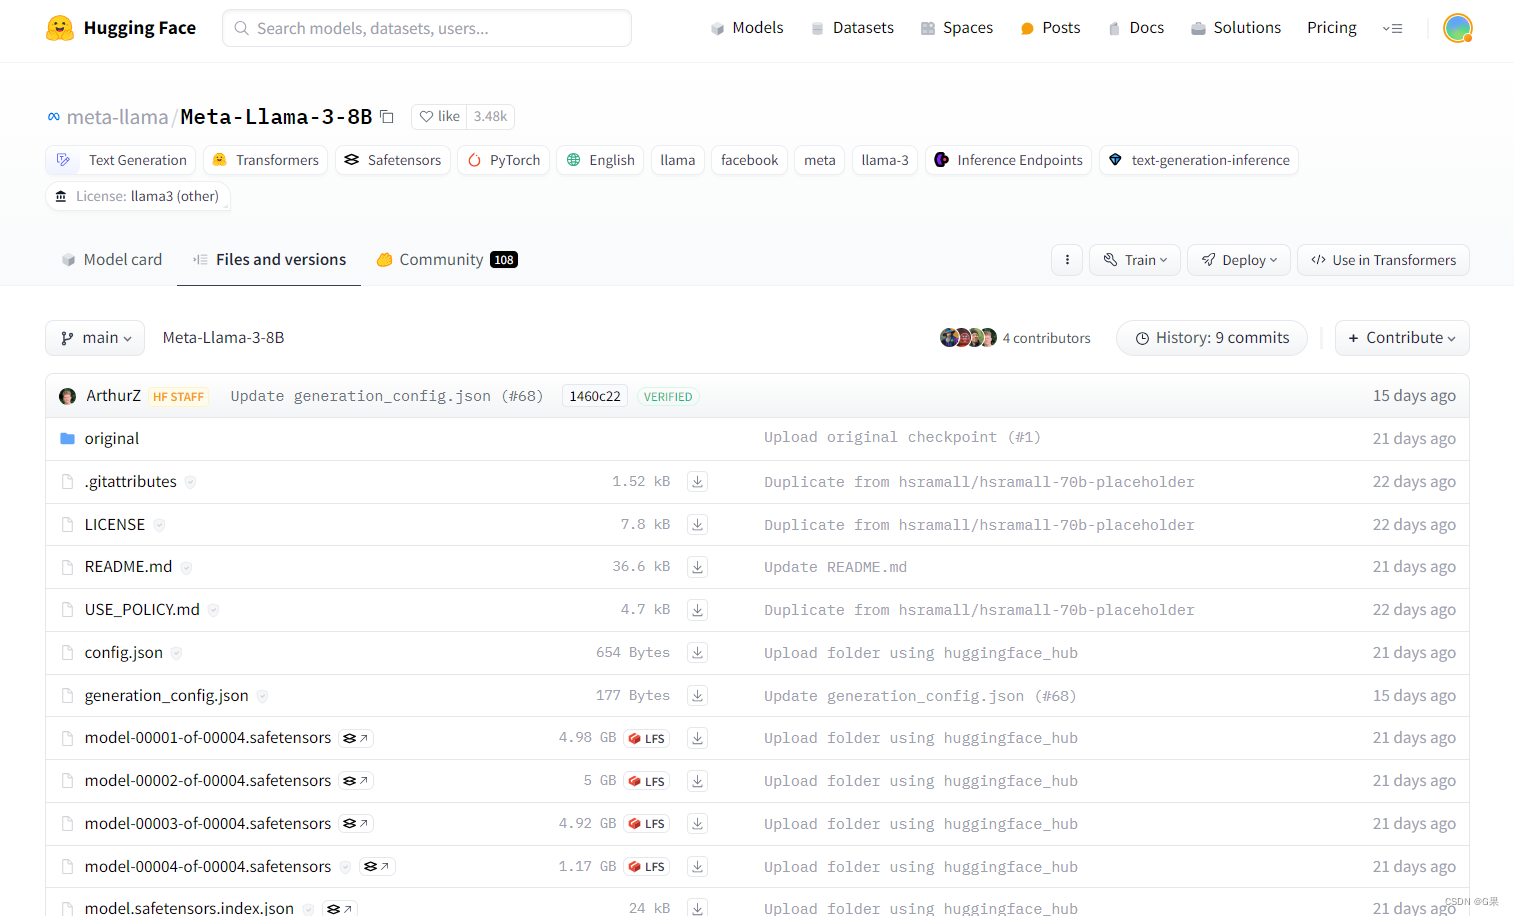Open the Train dropdown
The height and width of the screenshot is (916, 1514).
[x=1135, y=260]
